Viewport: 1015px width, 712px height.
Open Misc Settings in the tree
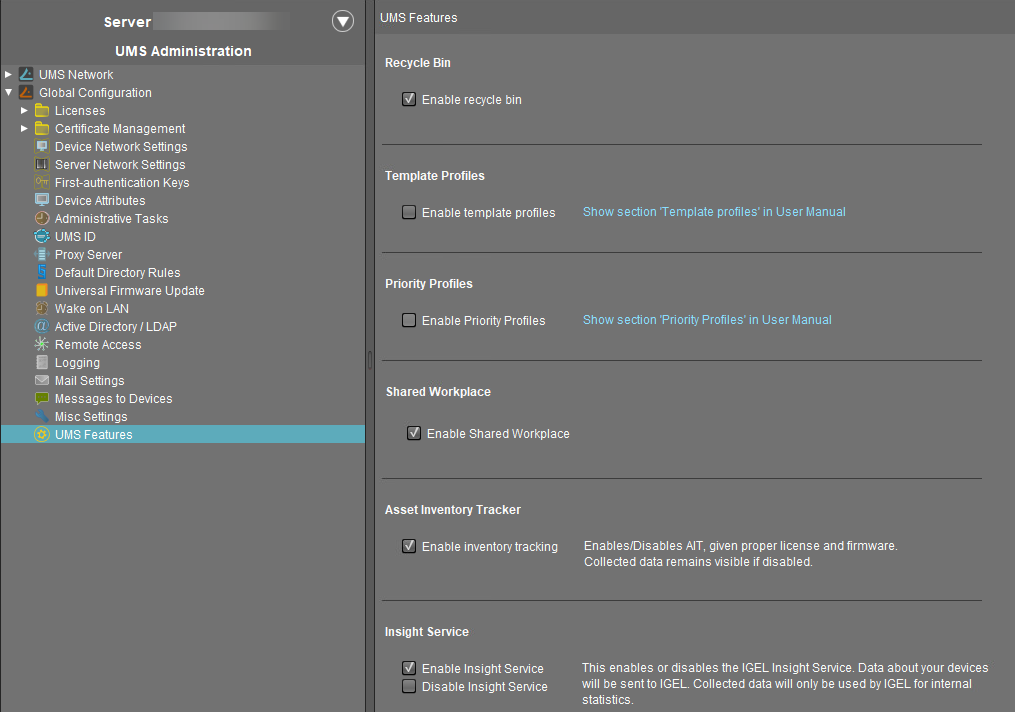(91, 417)
